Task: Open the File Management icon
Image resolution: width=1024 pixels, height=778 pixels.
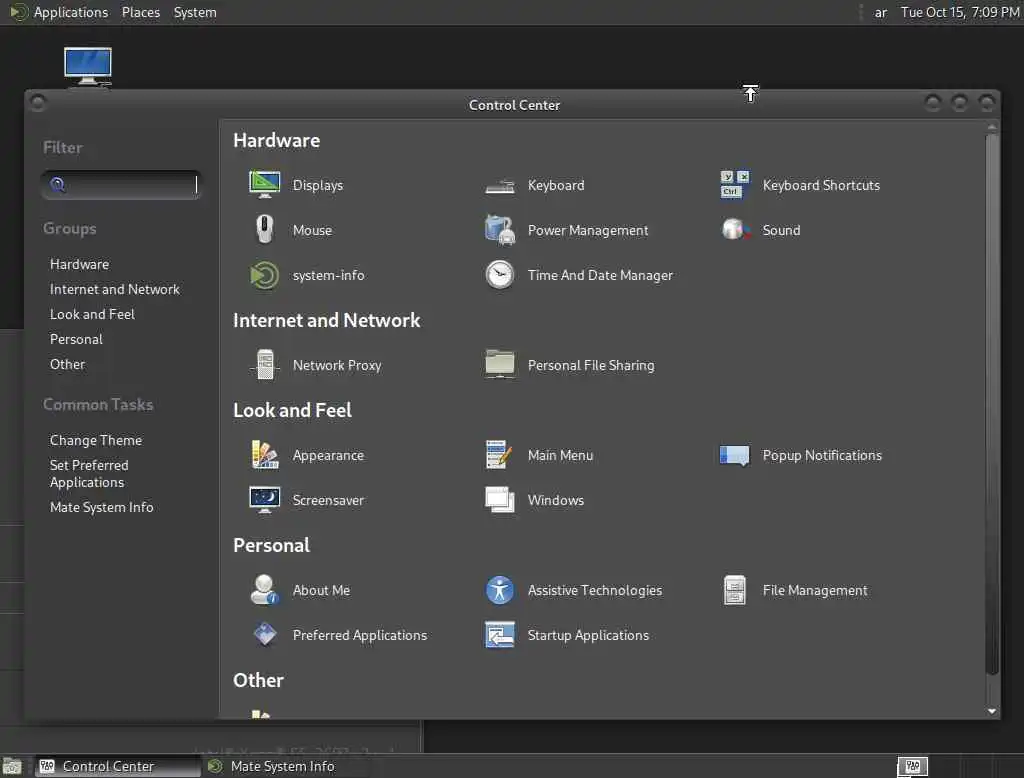Action: (x=735, y=590)
